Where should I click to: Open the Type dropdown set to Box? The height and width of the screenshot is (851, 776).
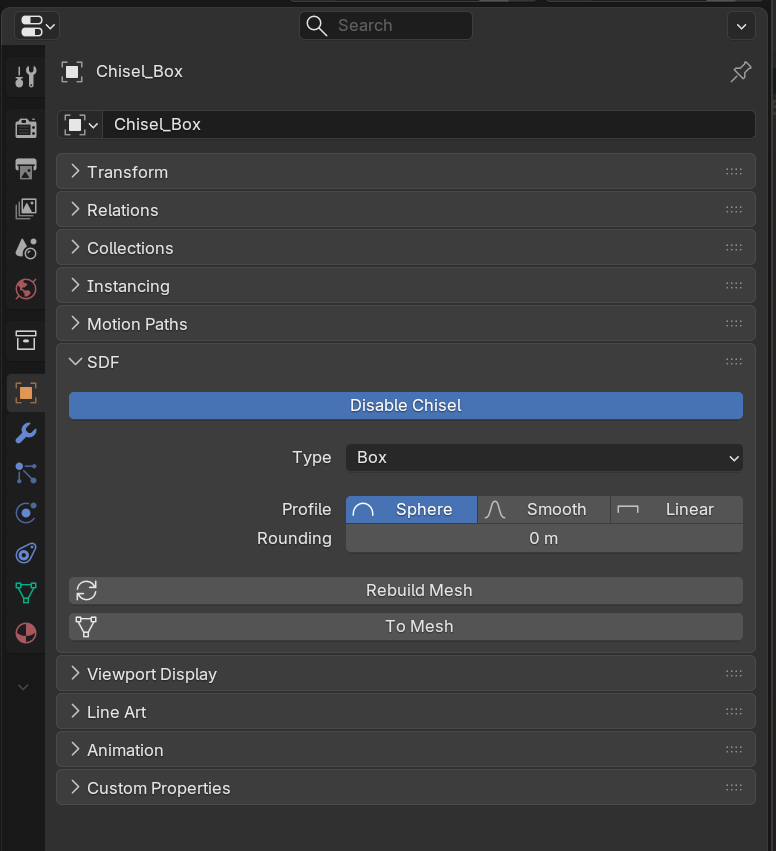[544, 457]
